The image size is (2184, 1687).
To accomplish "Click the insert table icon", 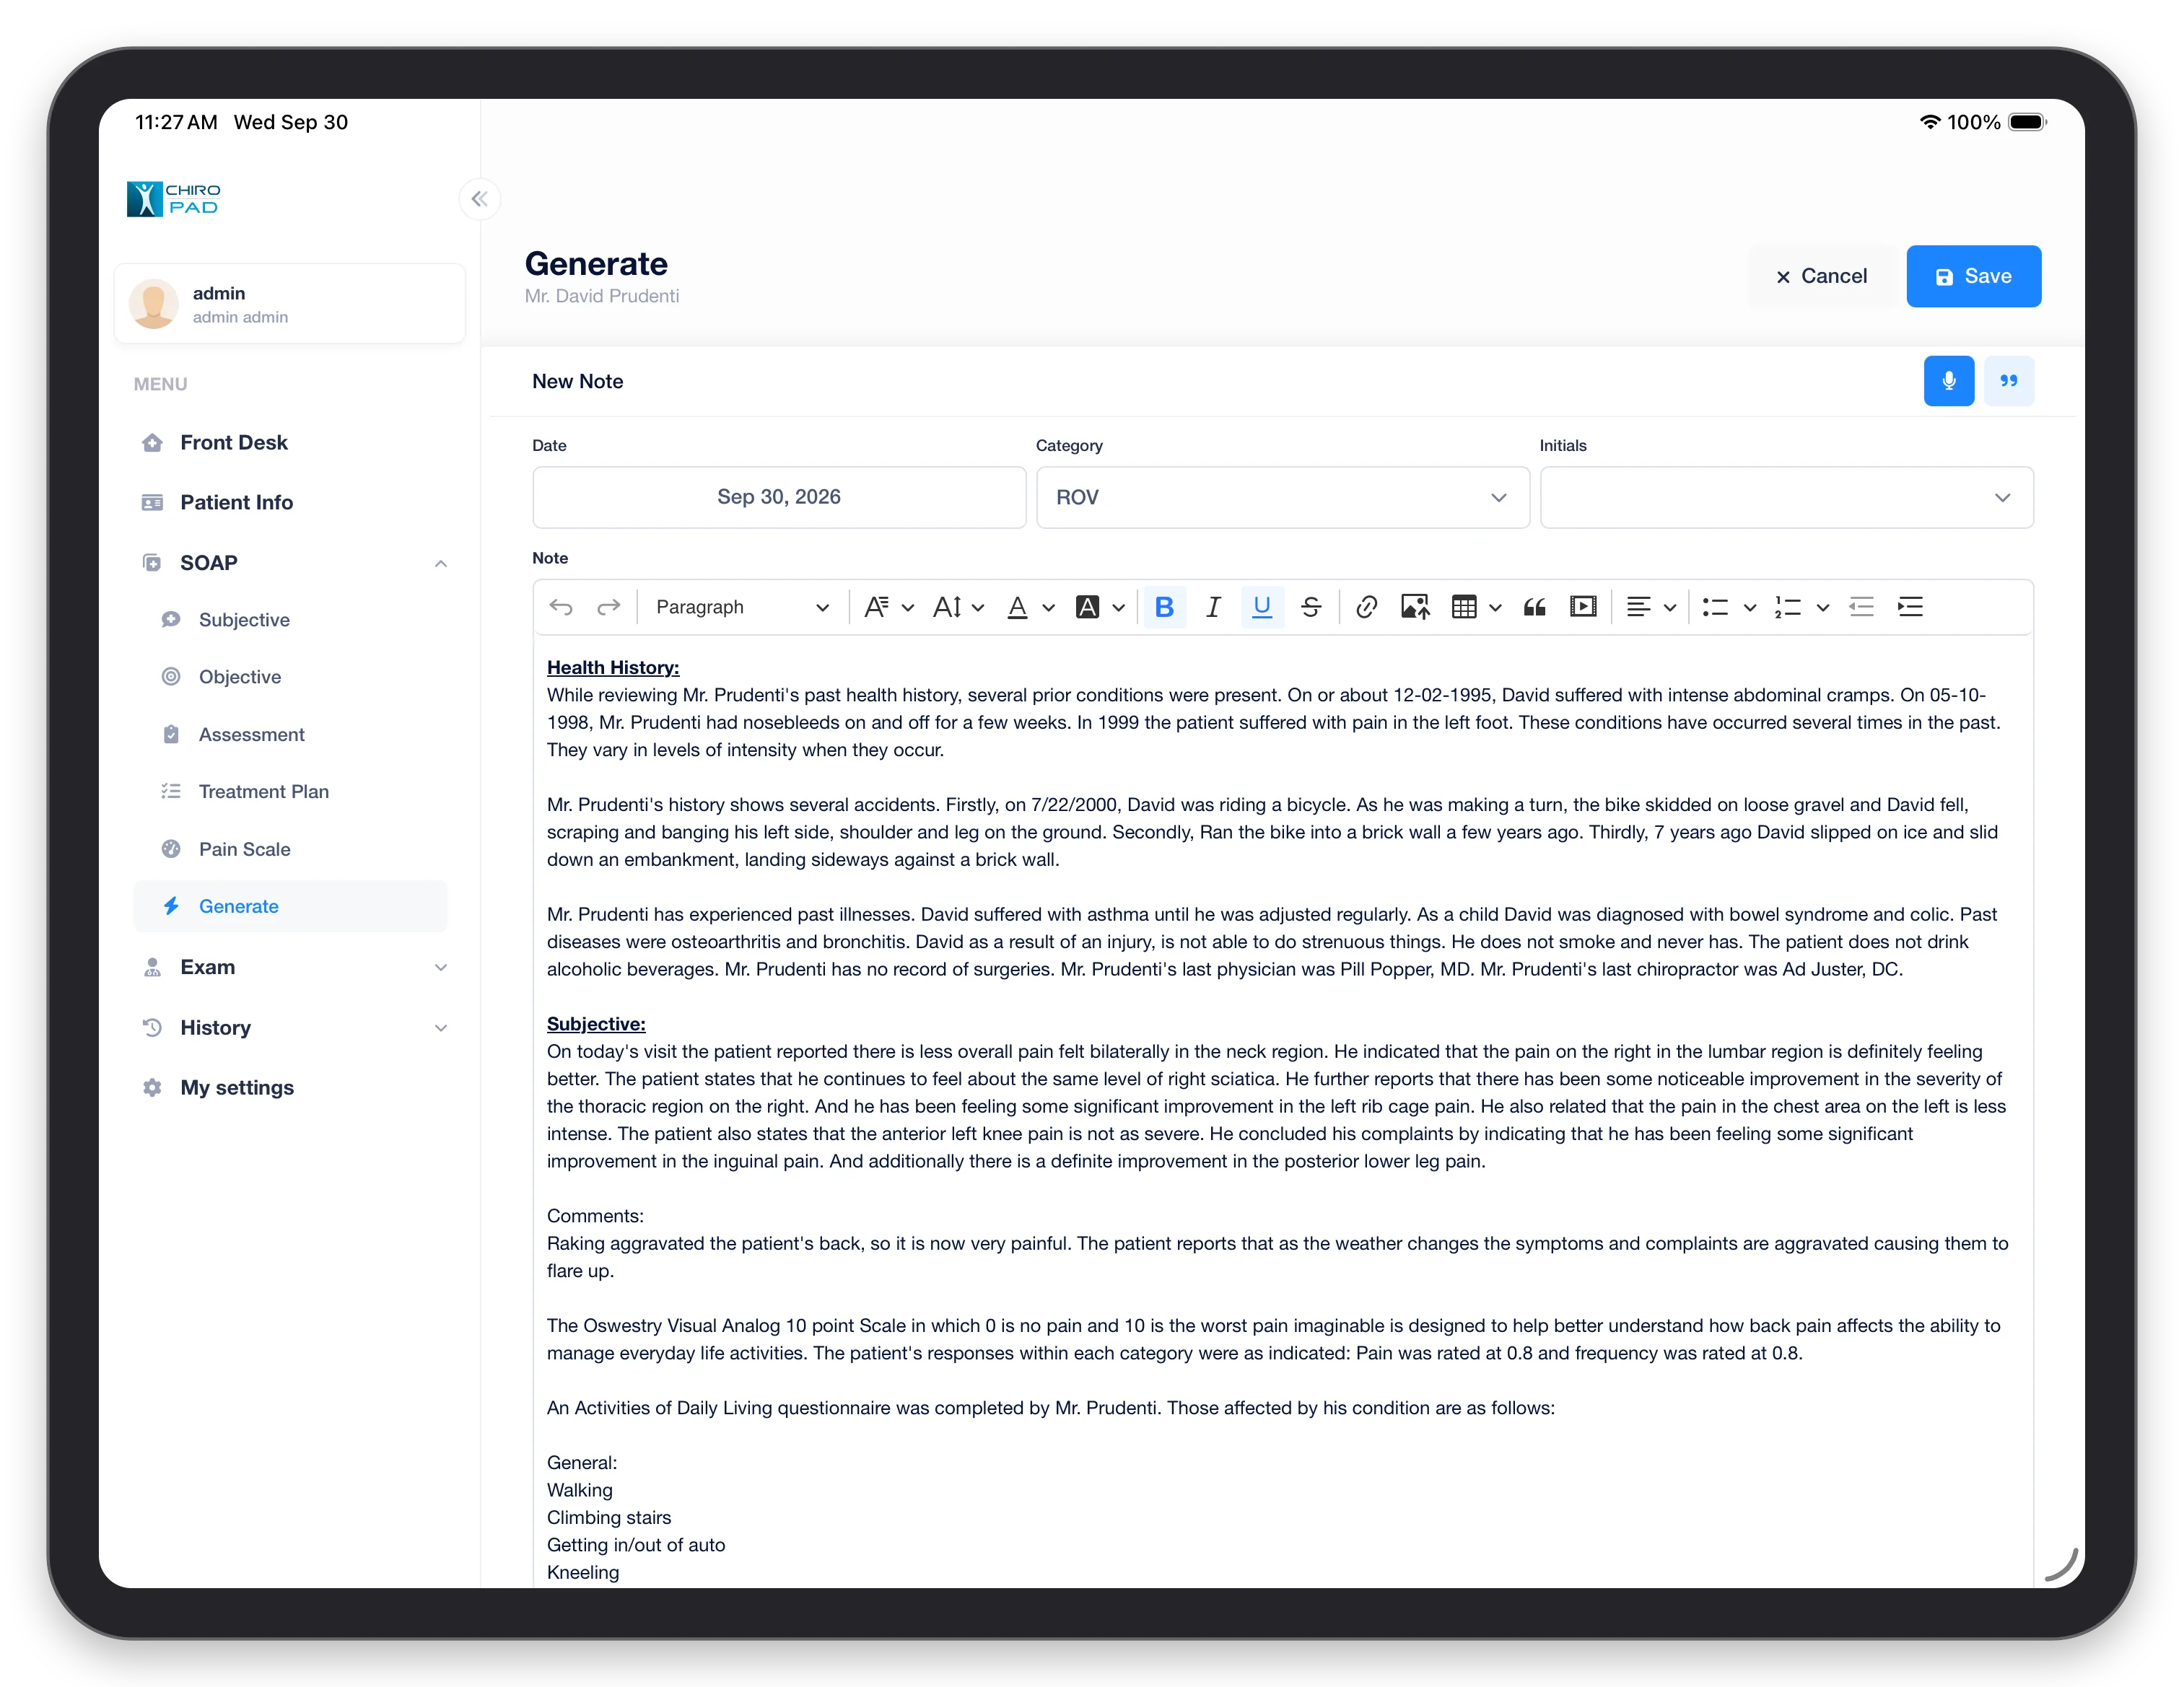I will click(x=1464, y=607).
